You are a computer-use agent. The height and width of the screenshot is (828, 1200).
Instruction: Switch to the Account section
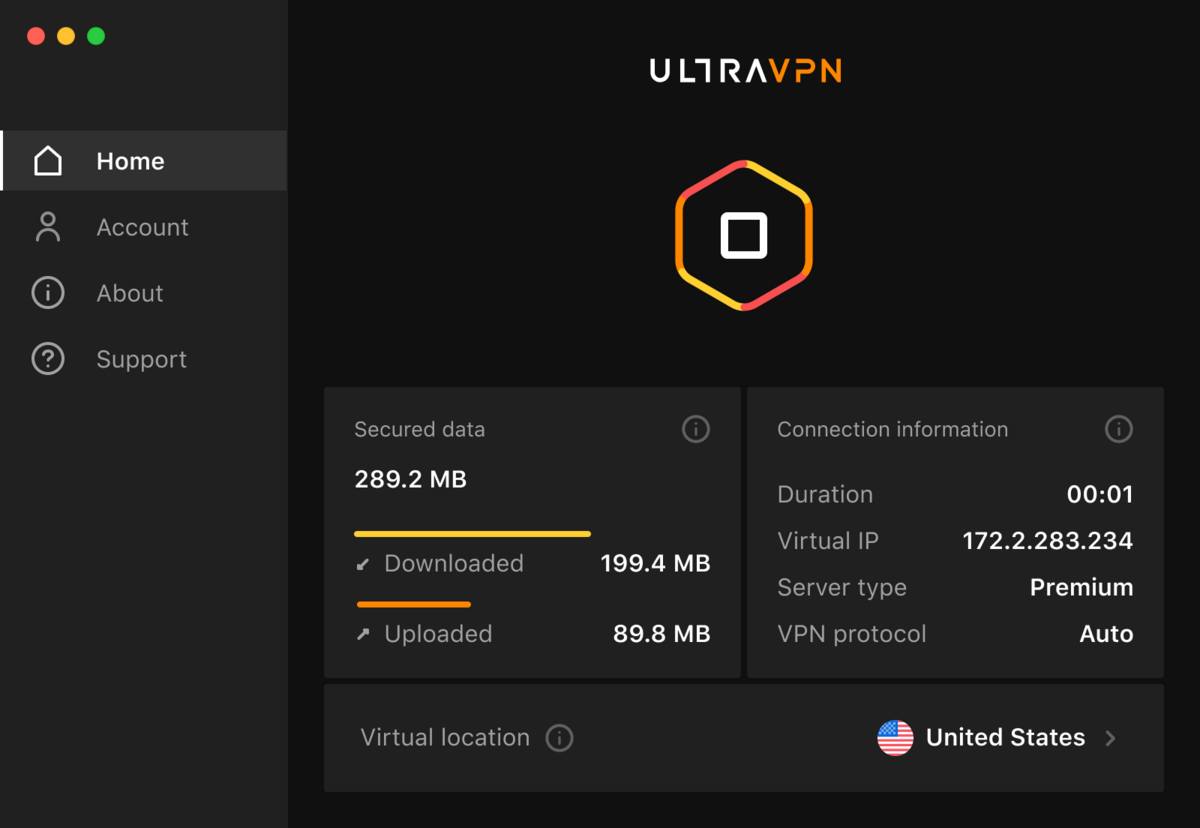pos(143,227)
